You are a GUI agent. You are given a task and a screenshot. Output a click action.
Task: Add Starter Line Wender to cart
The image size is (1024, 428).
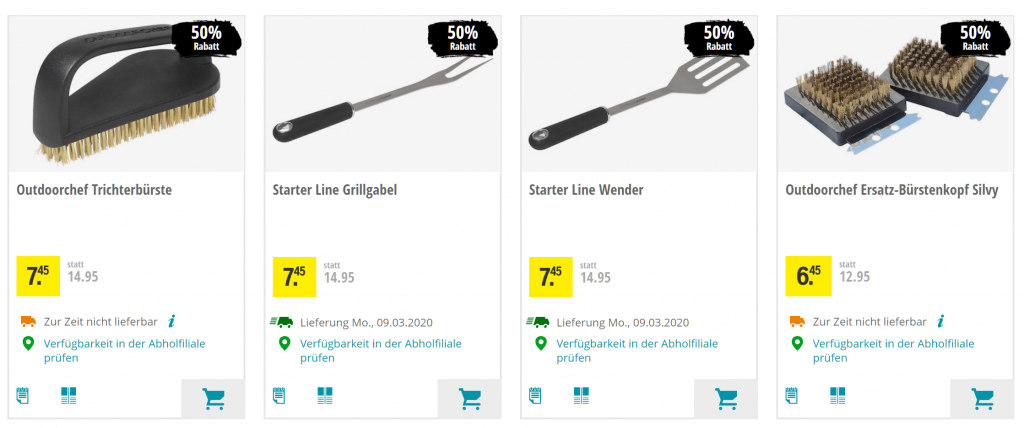725,399
